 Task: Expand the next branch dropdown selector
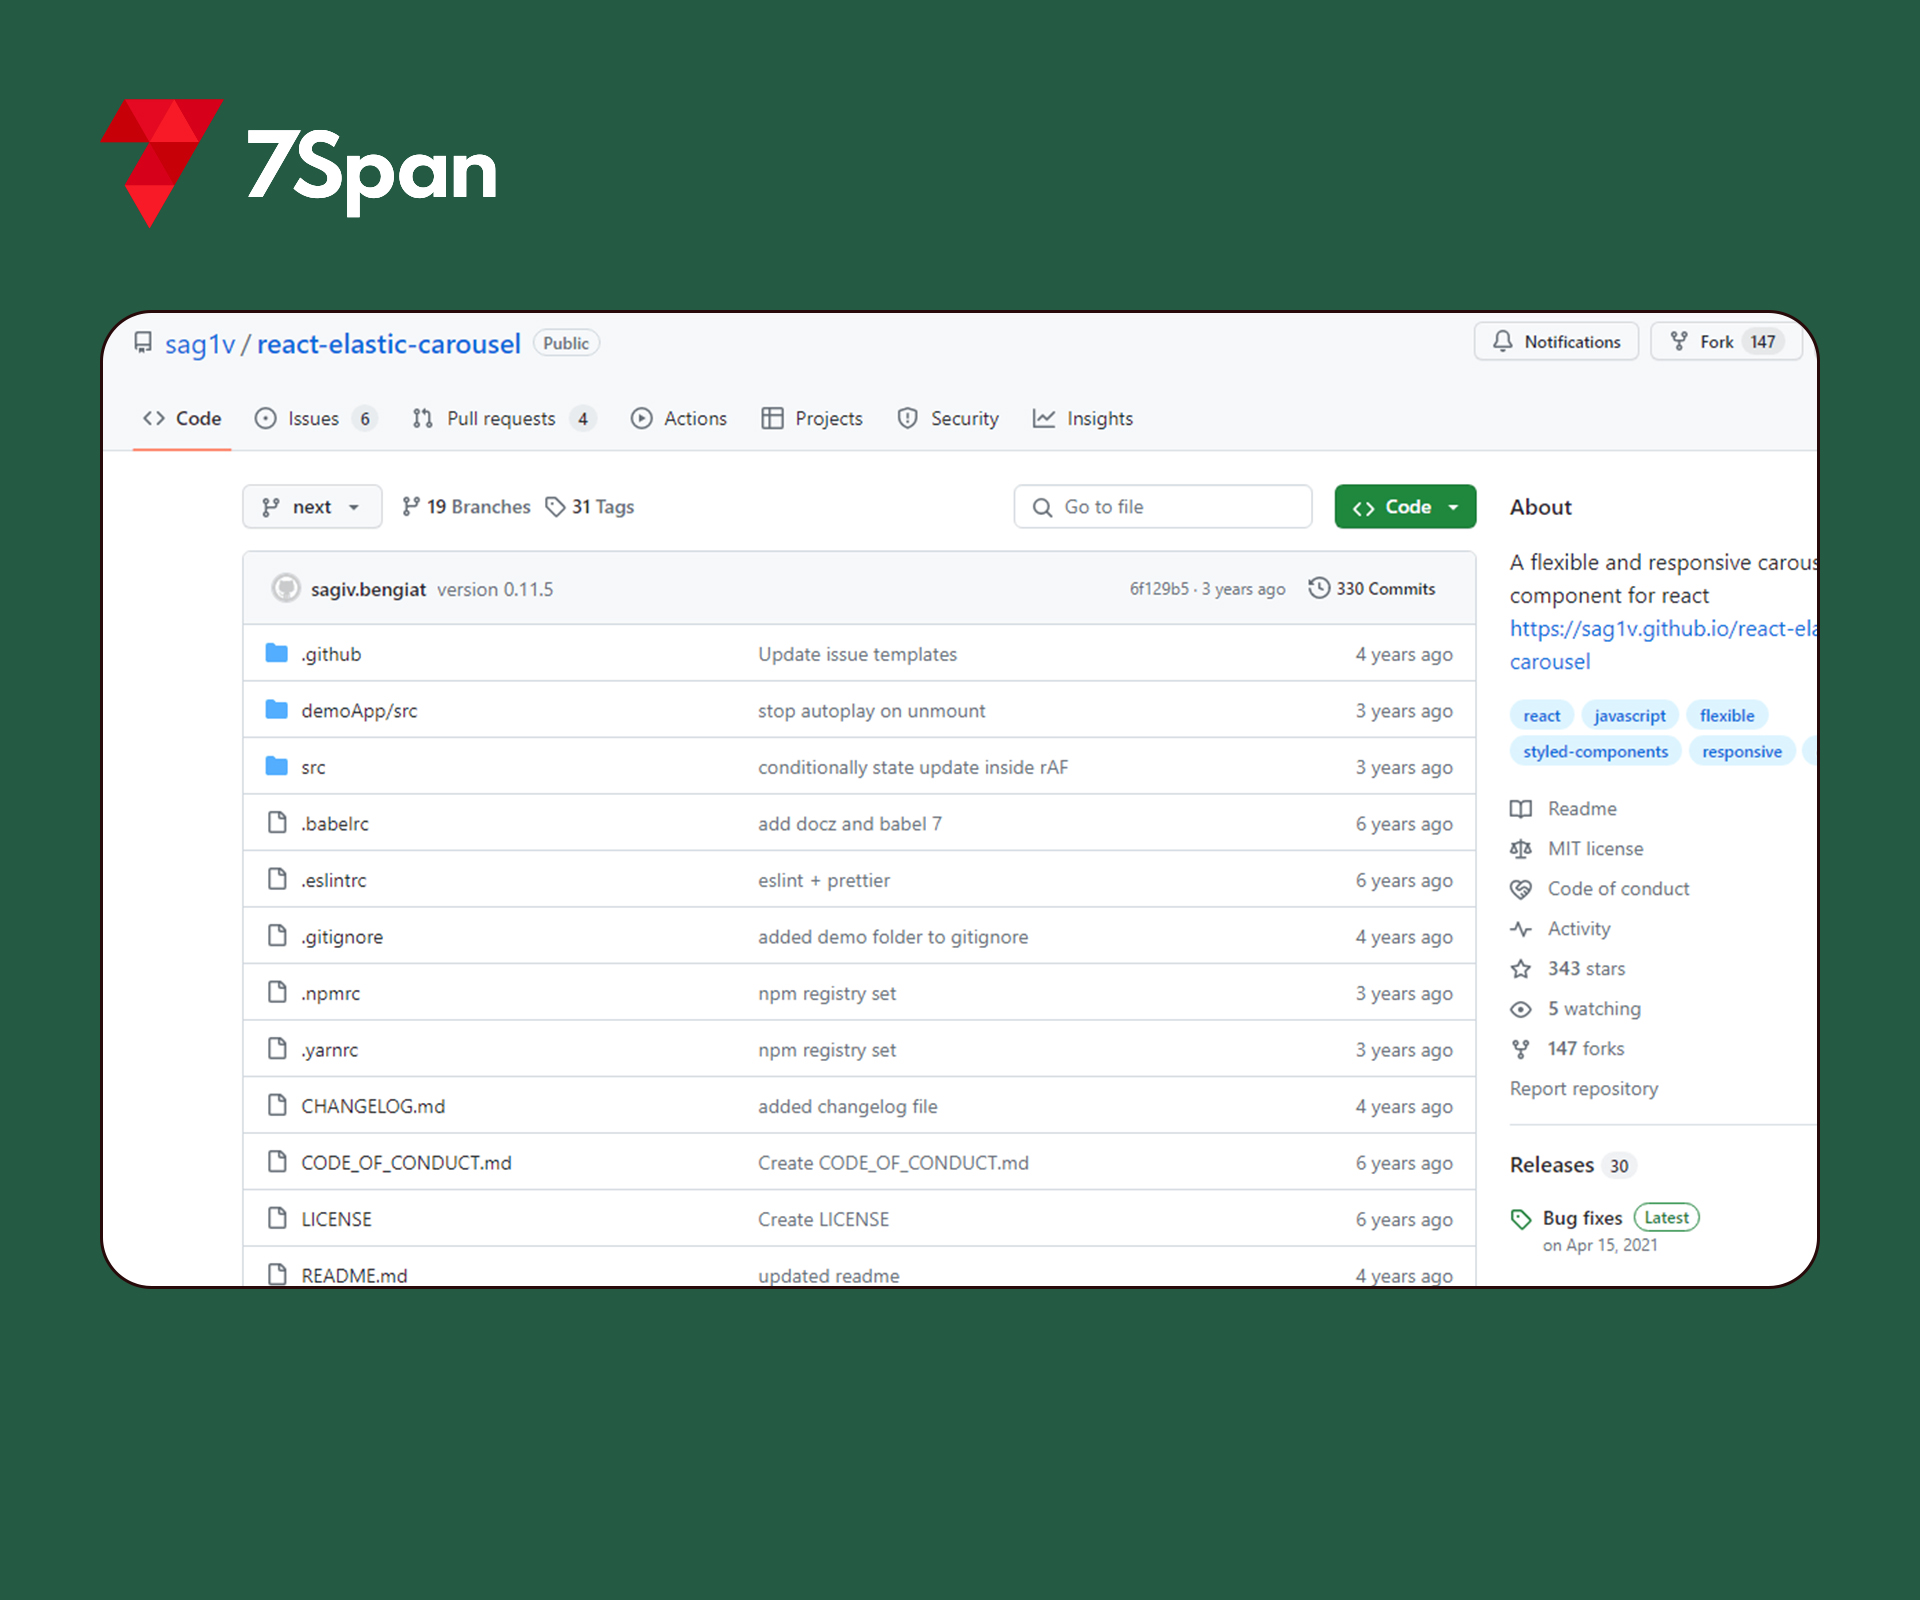(x=306, y=506)
